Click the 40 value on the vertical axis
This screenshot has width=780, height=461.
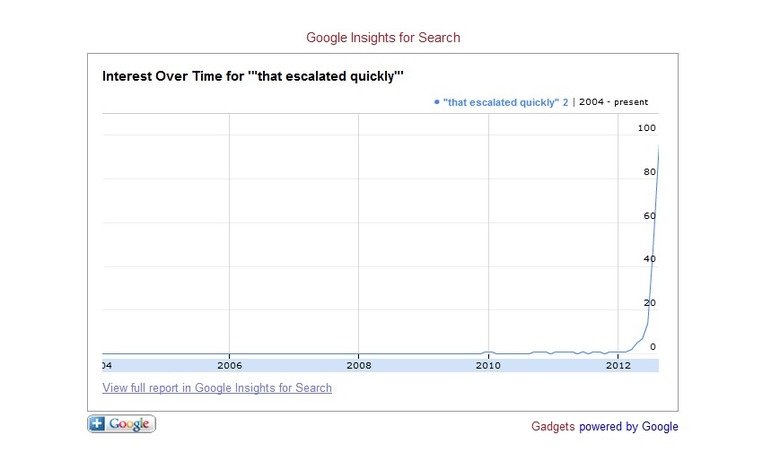click(x=649, y=259)
